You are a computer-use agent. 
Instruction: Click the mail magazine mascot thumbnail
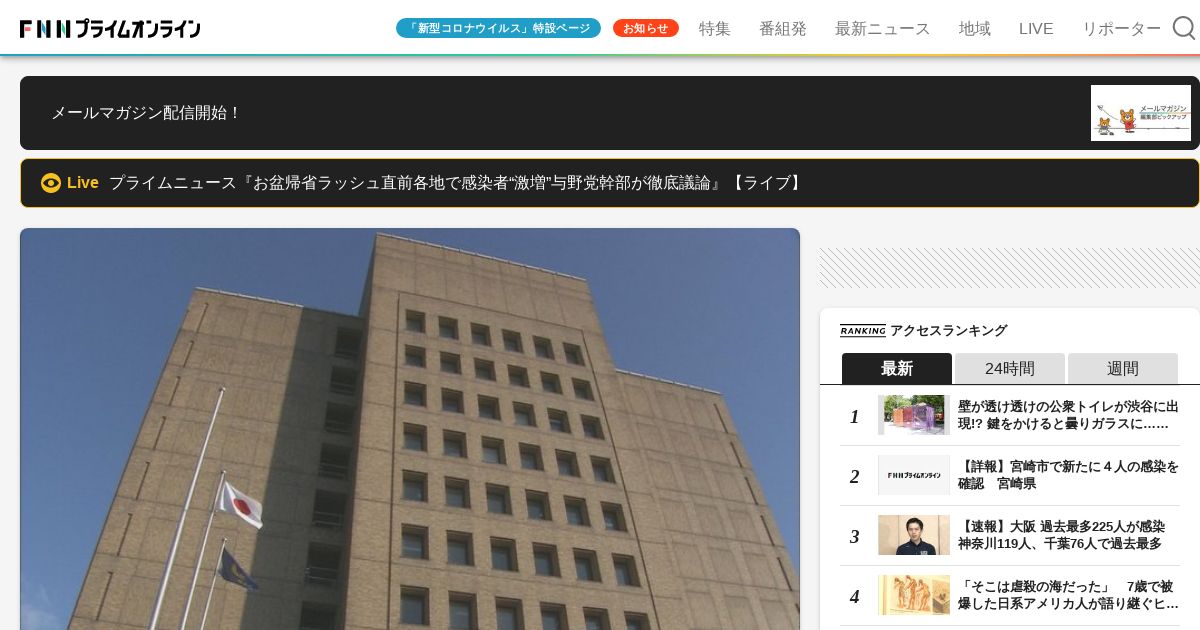(1141, 113)
